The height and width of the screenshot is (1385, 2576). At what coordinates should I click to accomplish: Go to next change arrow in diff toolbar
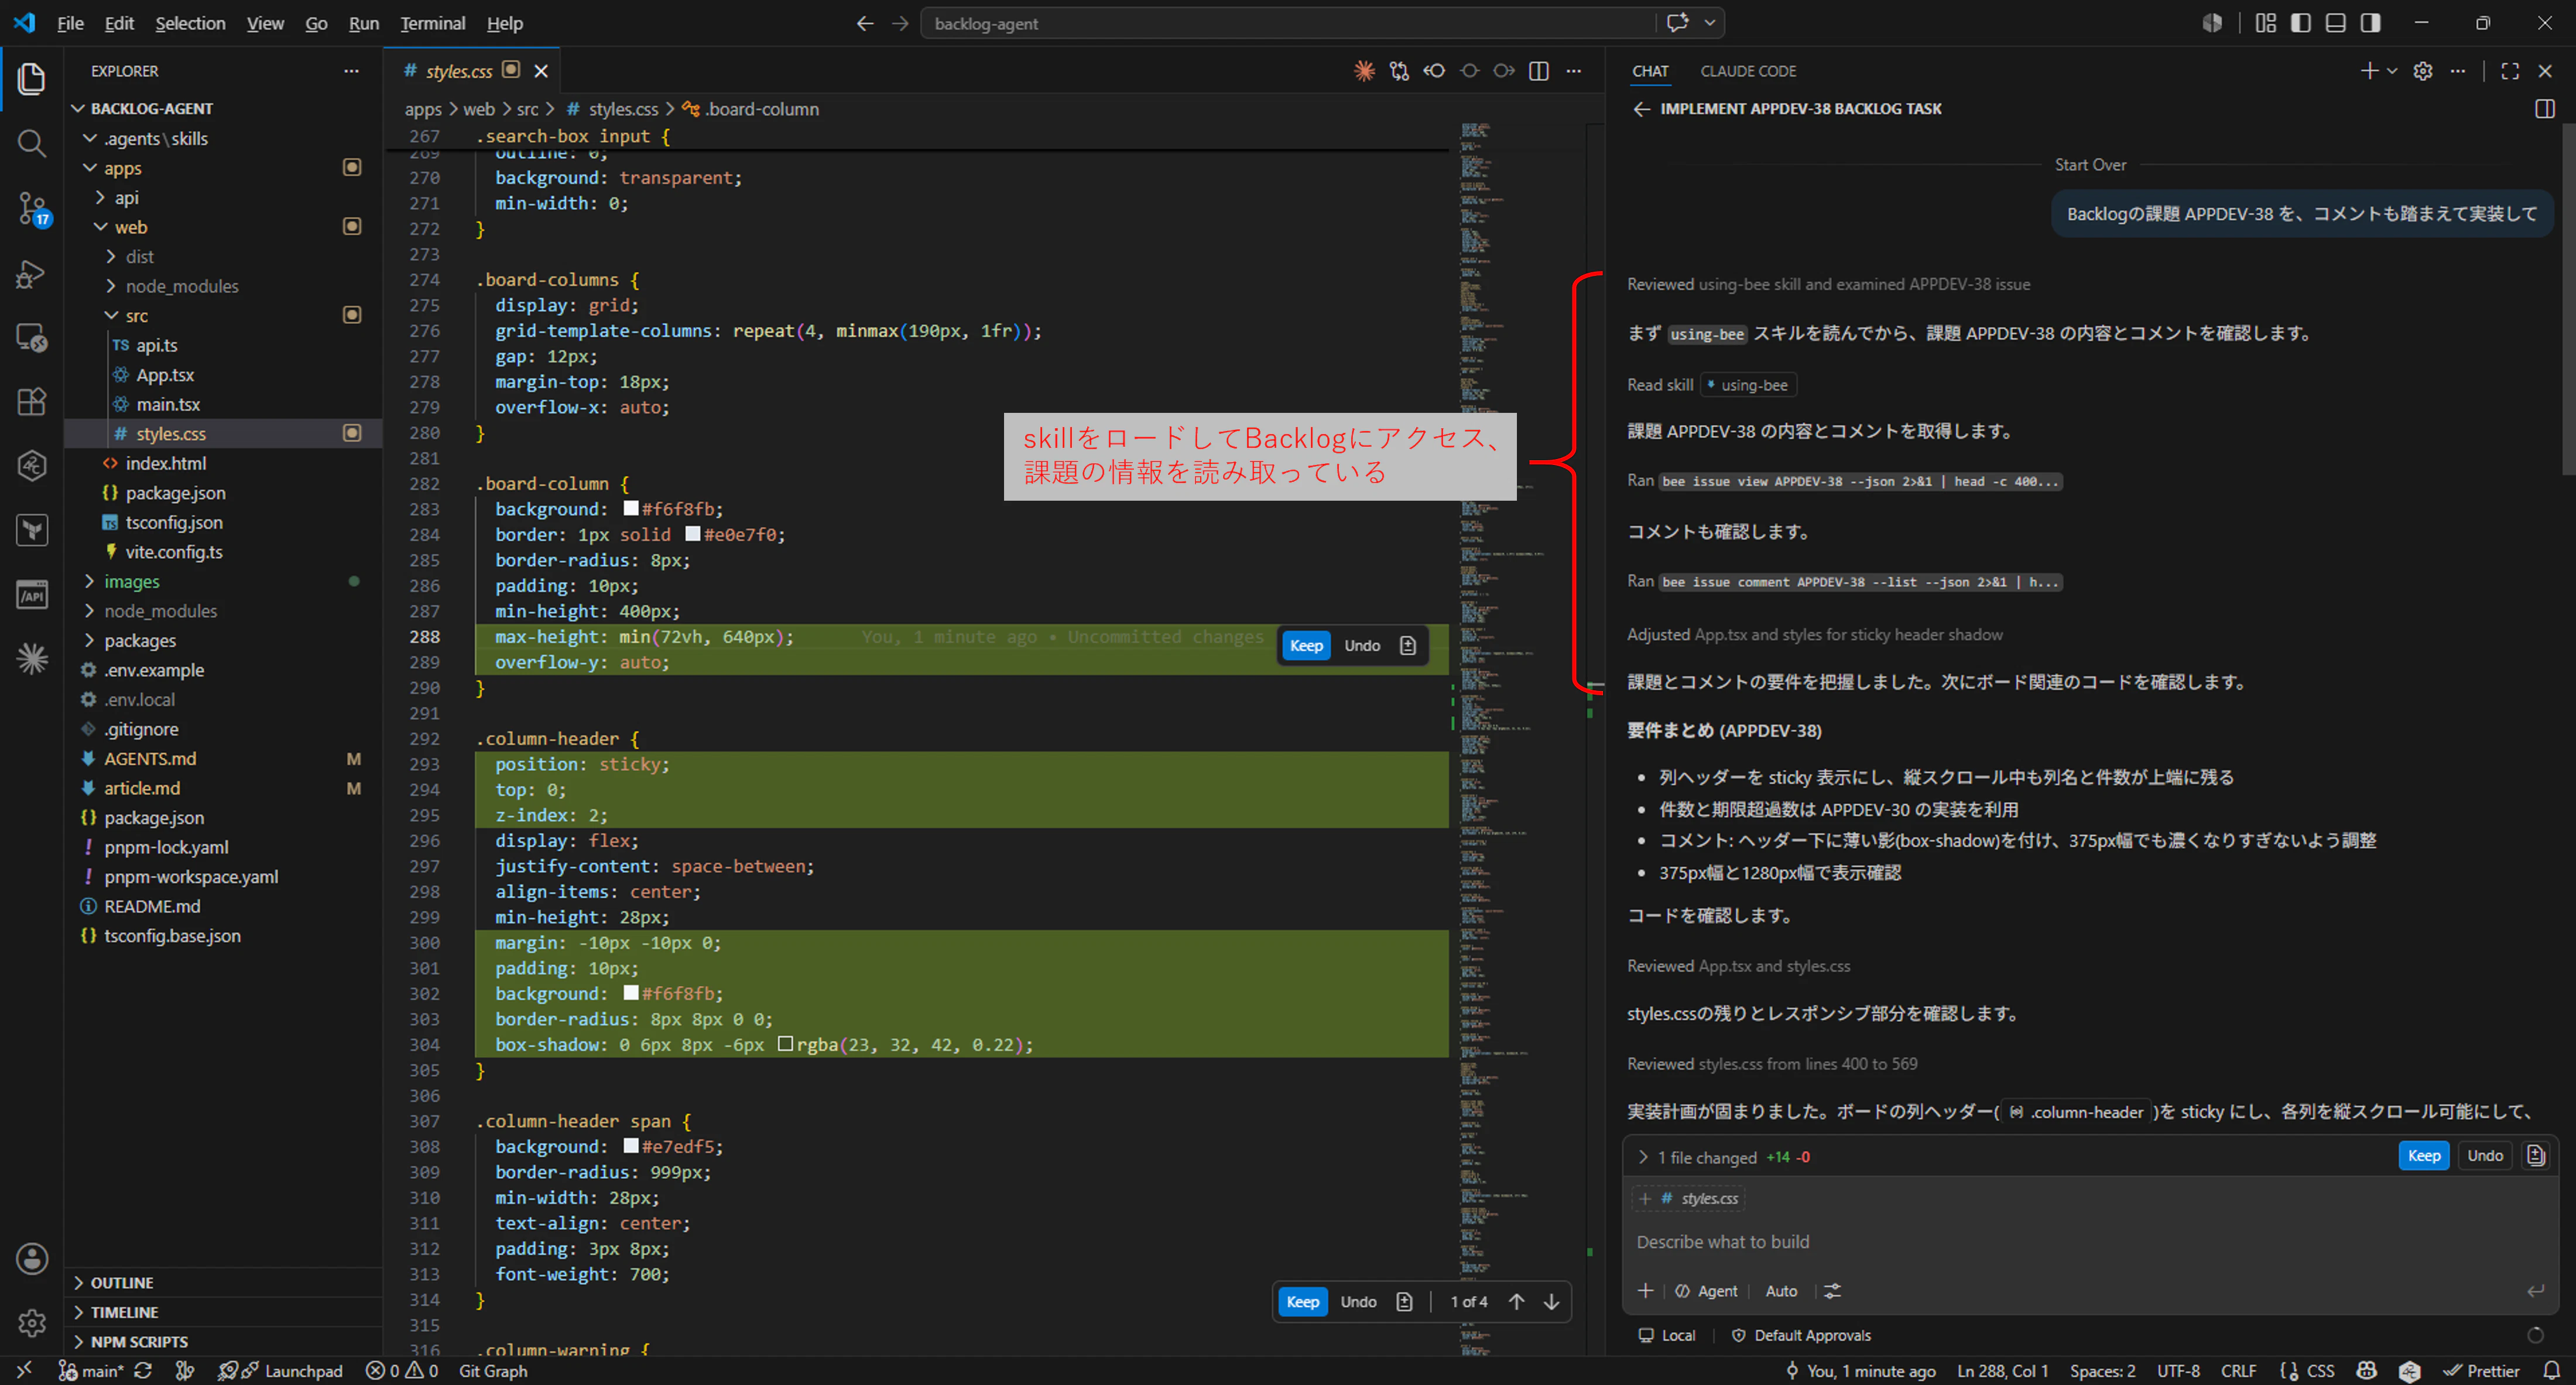[x=1551, y=1302]
